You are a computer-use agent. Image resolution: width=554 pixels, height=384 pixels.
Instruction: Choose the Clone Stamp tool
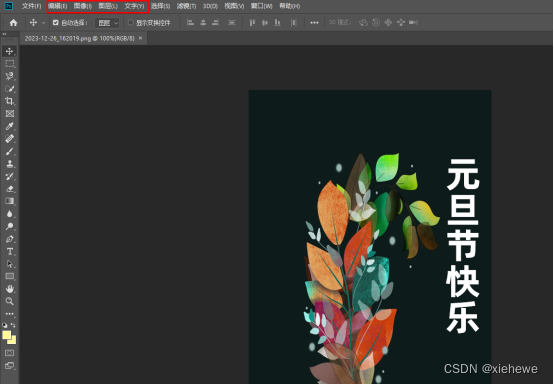point(10,164)
